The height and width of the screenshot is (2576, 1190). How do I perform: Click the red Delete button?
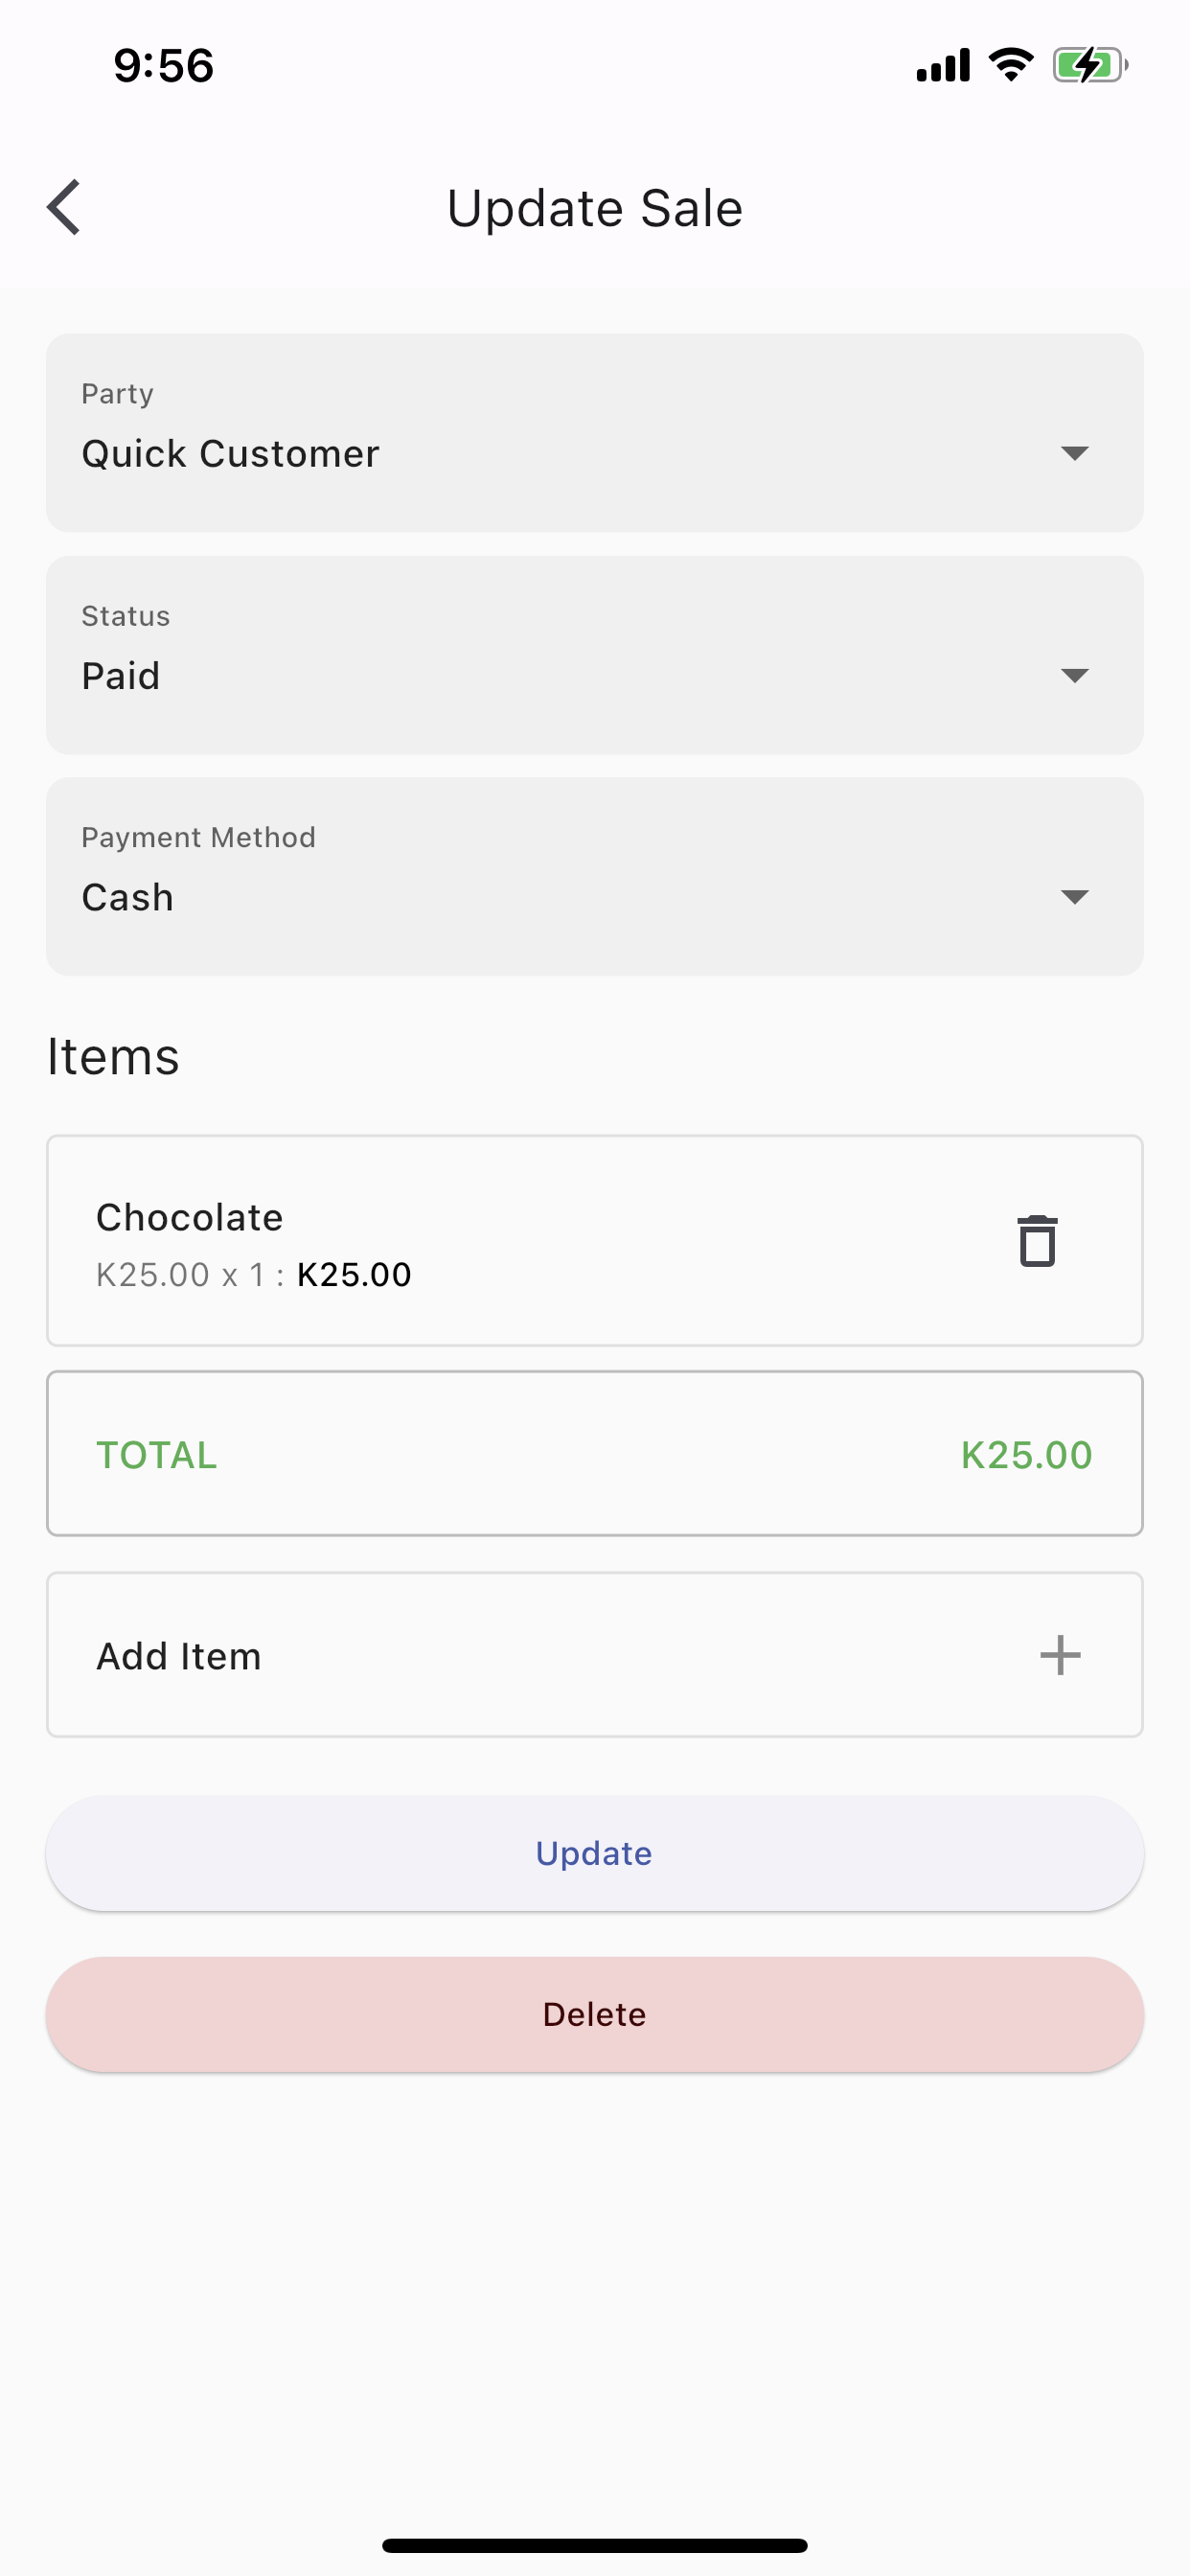click(595, 2014)
